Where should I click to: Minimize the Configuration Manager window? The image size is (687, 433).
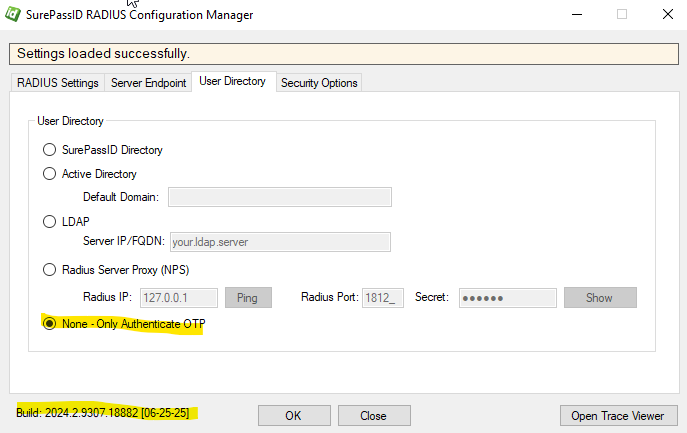coord(577,14)
